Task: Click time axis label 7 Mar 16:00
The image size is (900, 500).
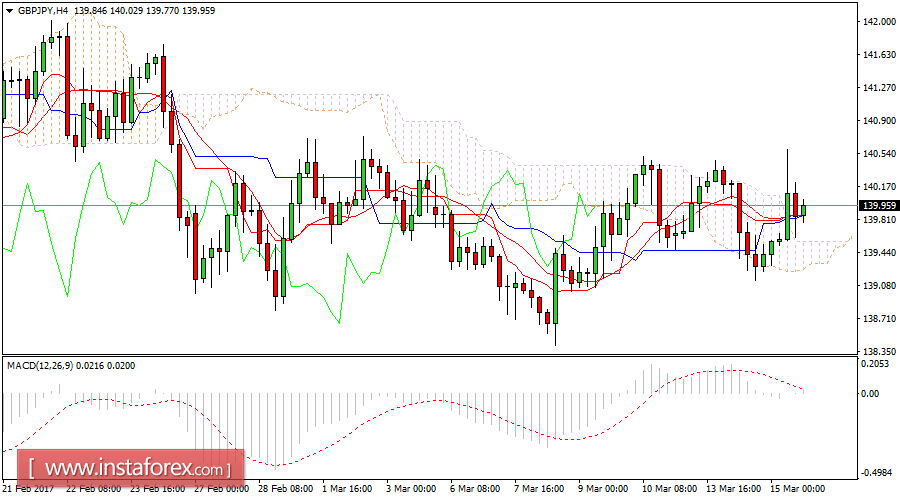Action: [x=540, y=489]
